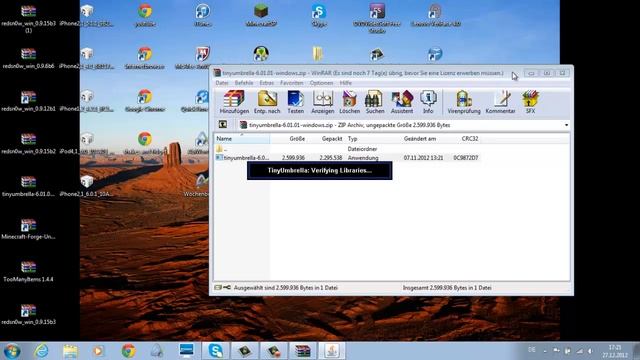This screenshot has width=640, height=360.
Task: Click the key icon in WinRAR status bar
Action: point(227,288)
